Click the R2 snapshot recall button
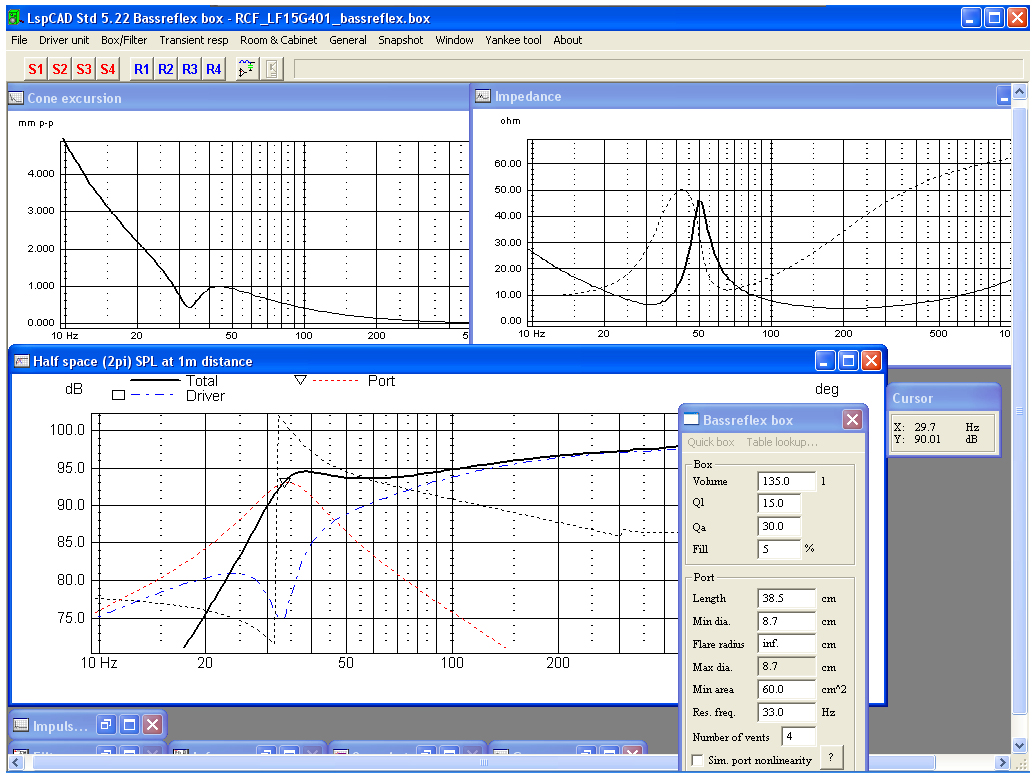1034x778 pixels. pyautogui.click(x=166, y=69)
